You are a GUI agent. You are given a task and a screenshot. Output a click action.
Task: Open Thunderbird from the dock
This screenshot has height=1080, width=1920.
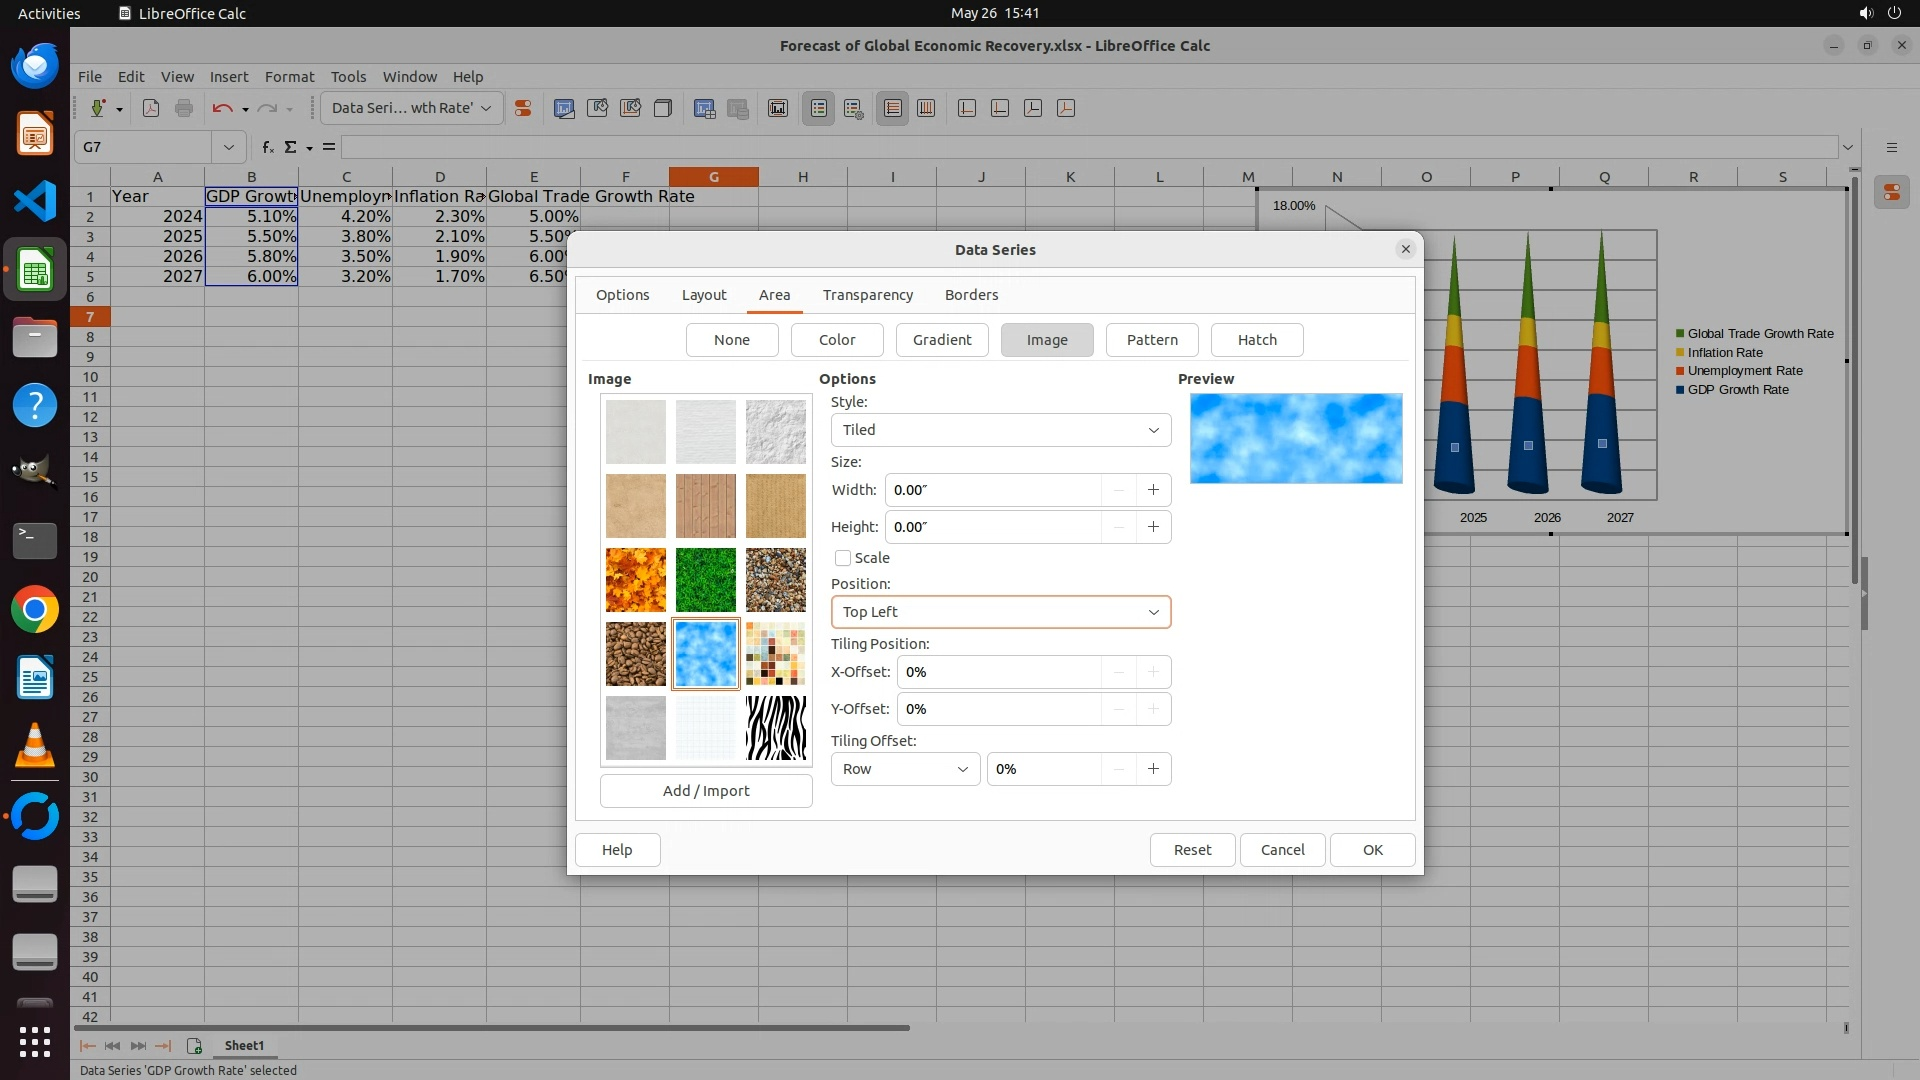[x=35, y=66]
